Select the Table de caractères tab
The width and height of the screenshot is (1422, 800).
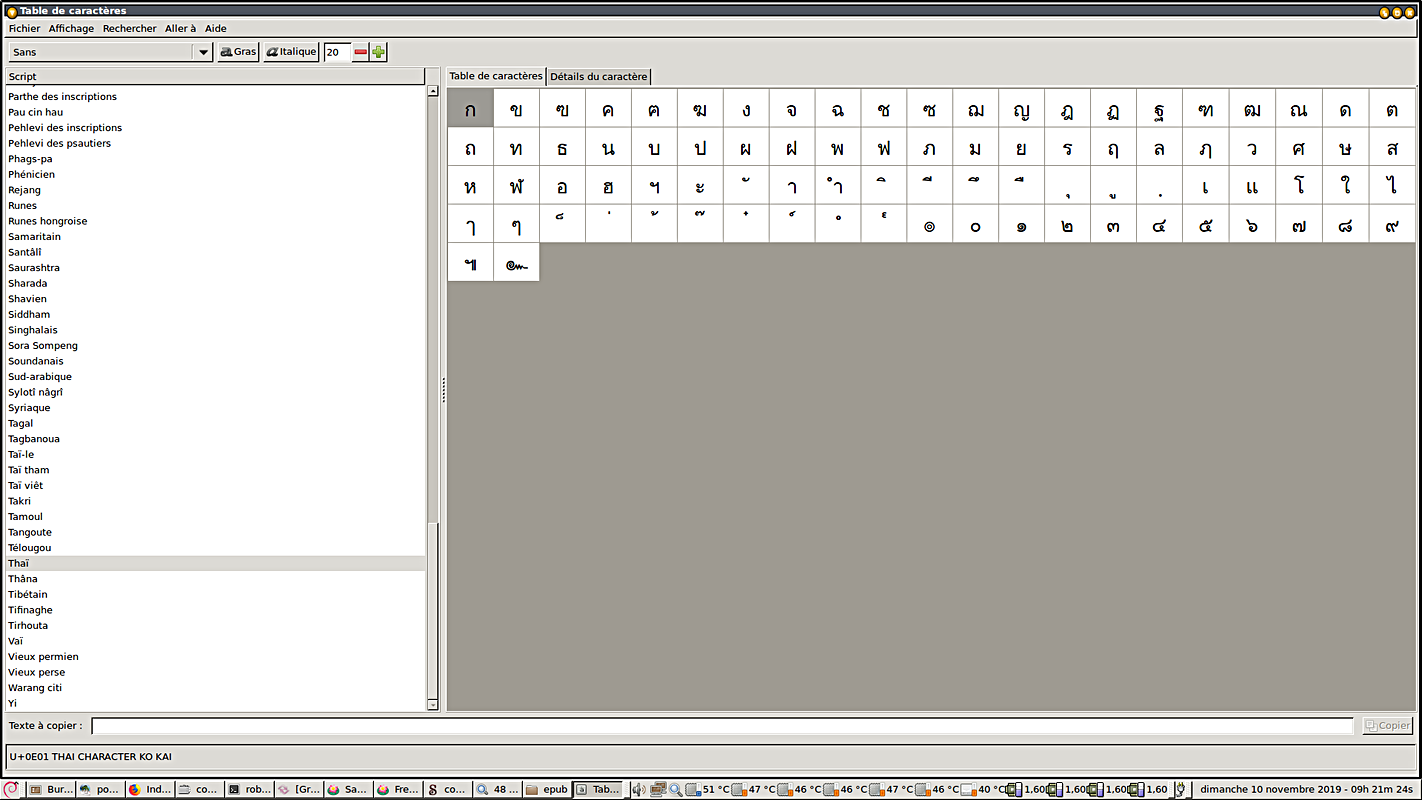(496, 76)
